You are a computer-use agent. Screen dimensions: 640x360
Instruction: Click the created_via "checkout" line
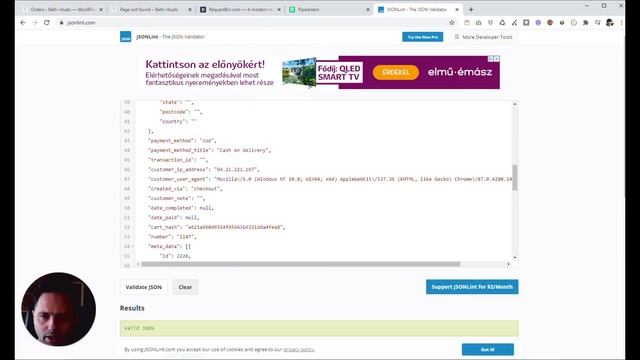(185, 189)
